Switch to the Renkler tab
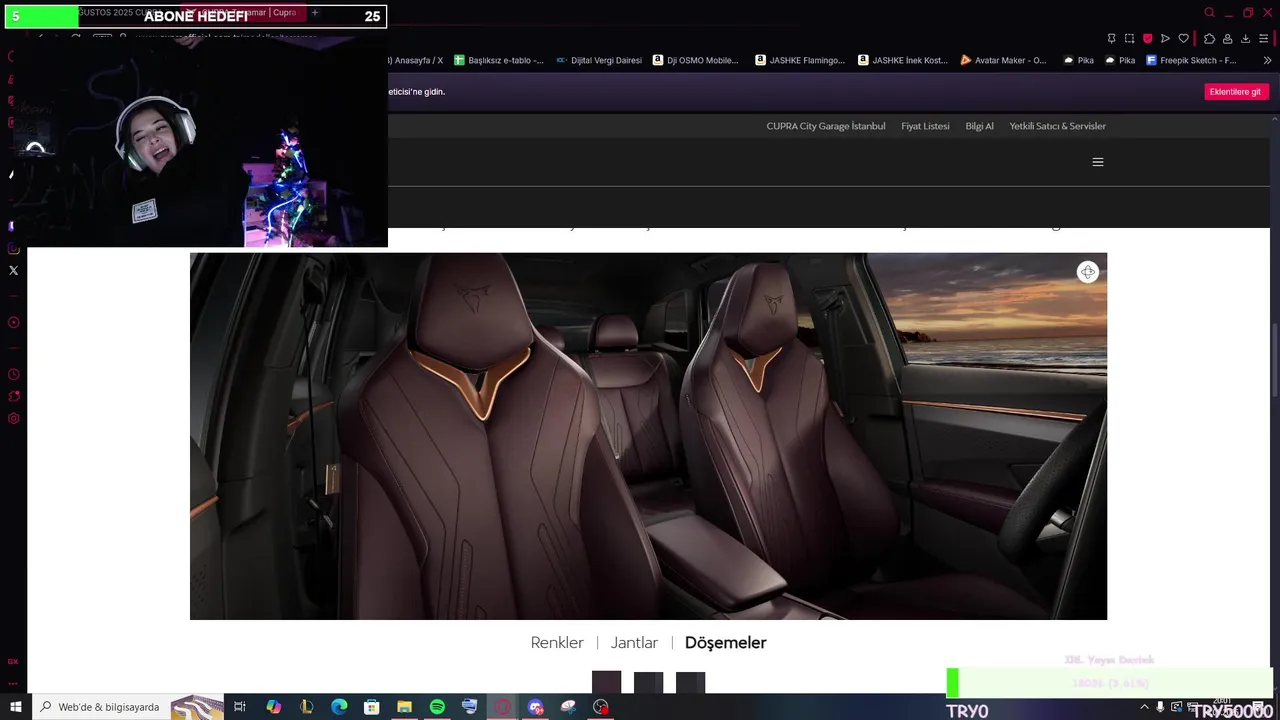Viewport: 1280px width, 720px height. [x=557, y=643]
